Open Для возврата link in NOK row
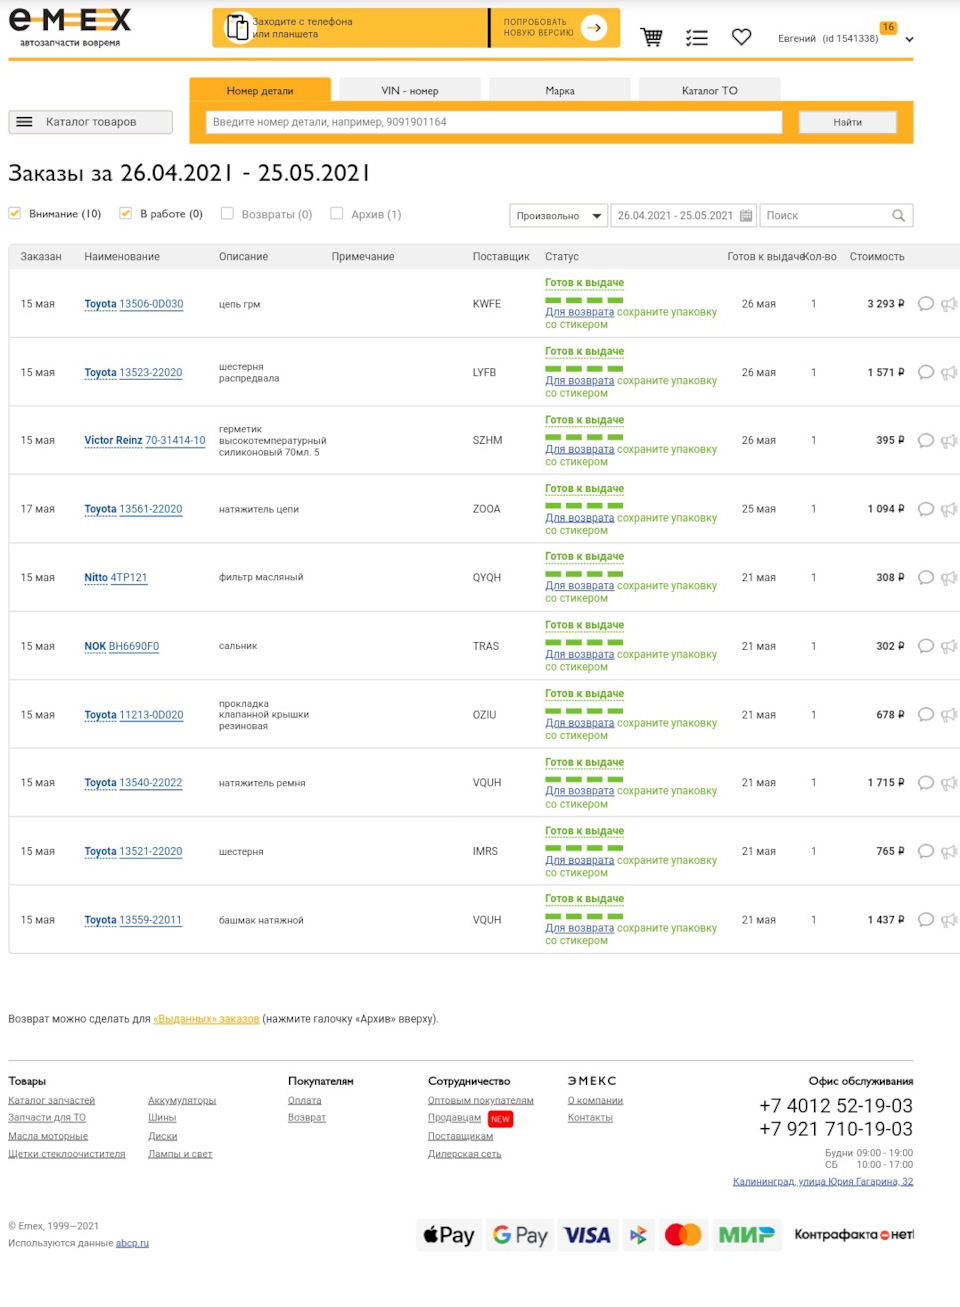 579,654
